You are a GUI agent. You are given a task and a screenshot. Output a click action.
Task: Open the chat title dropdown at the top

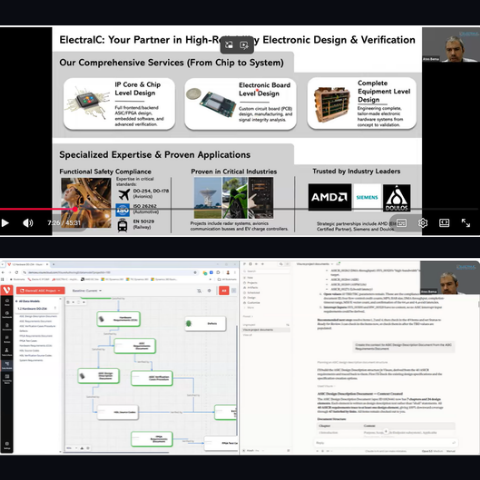click(314, 264)
